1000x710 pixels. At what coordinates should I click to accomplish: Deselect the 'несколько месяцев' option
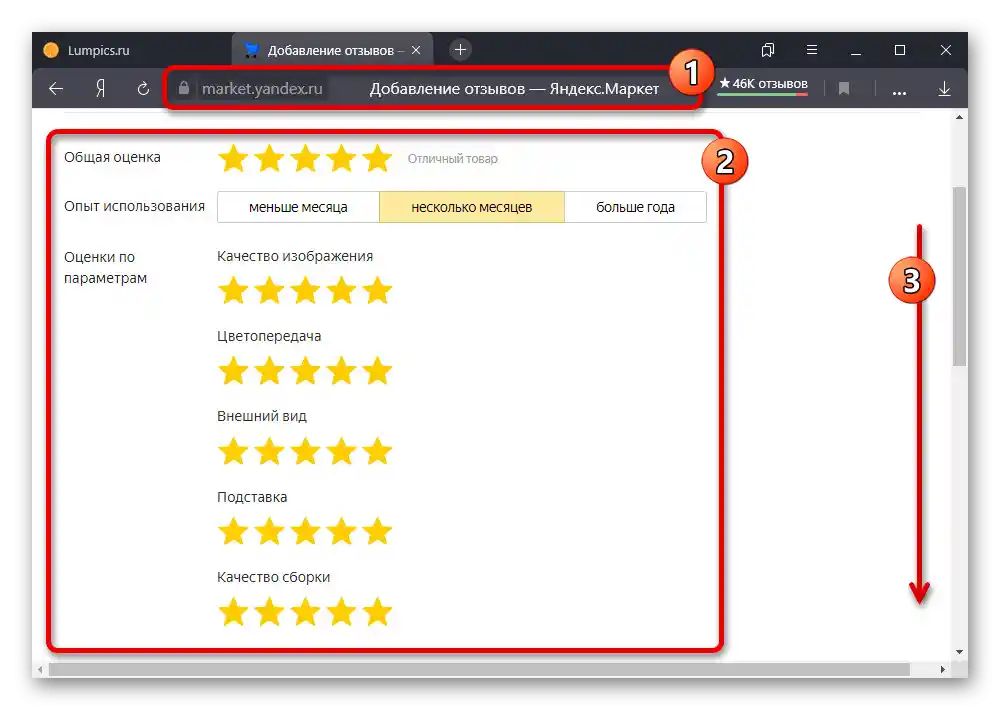[x=471, y=206]
